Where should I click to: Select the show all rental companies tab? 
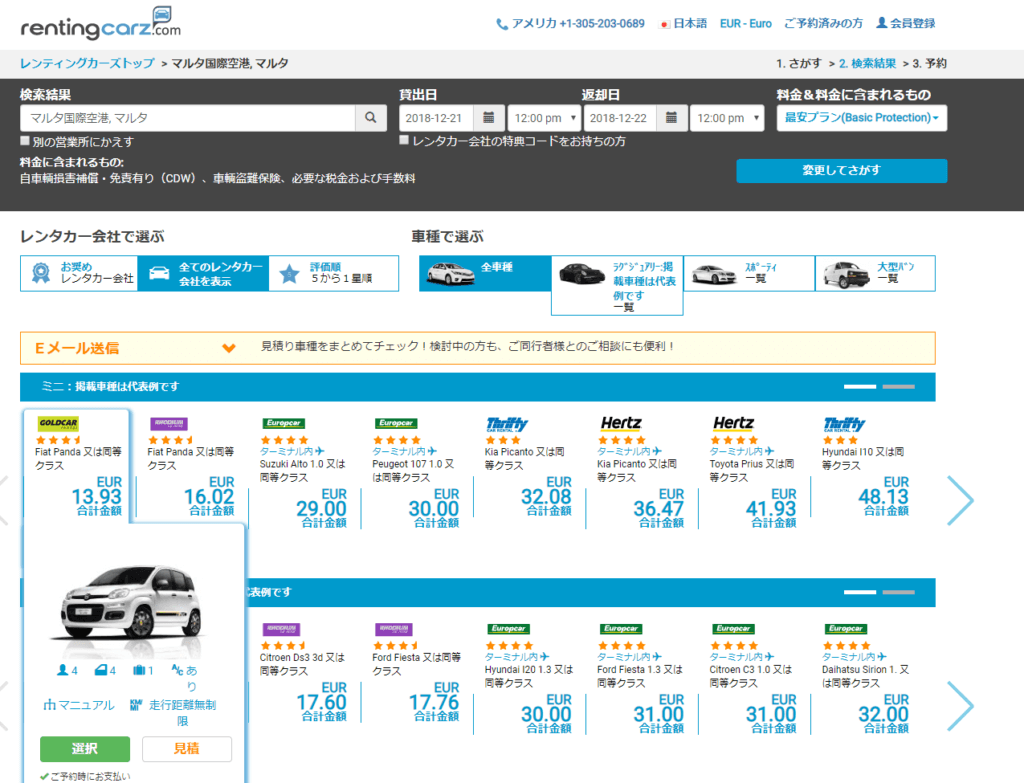[x=203, y=273]
